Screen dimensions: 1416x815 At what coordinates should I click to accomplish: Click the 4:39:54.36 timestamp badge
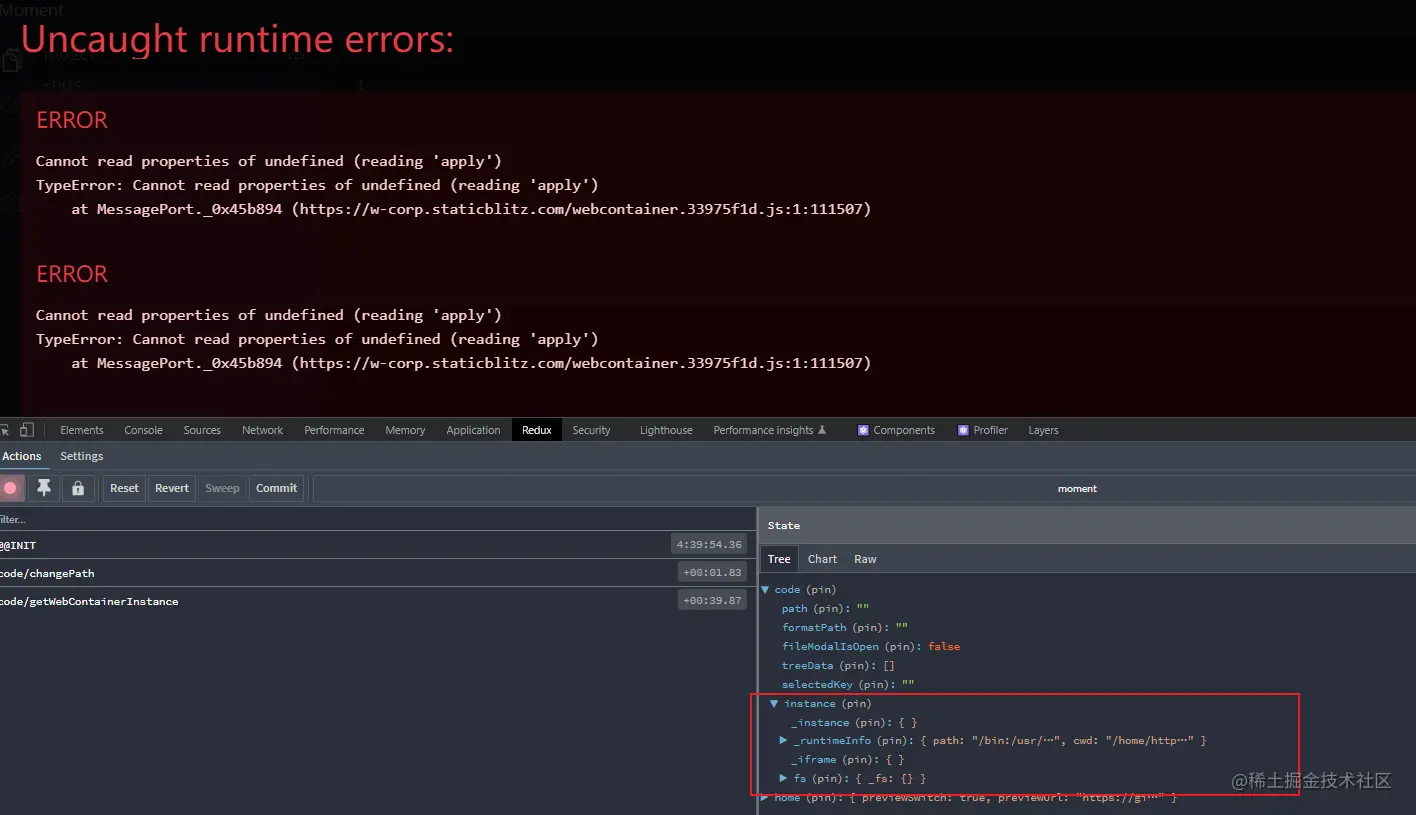(x=709, y=545)
